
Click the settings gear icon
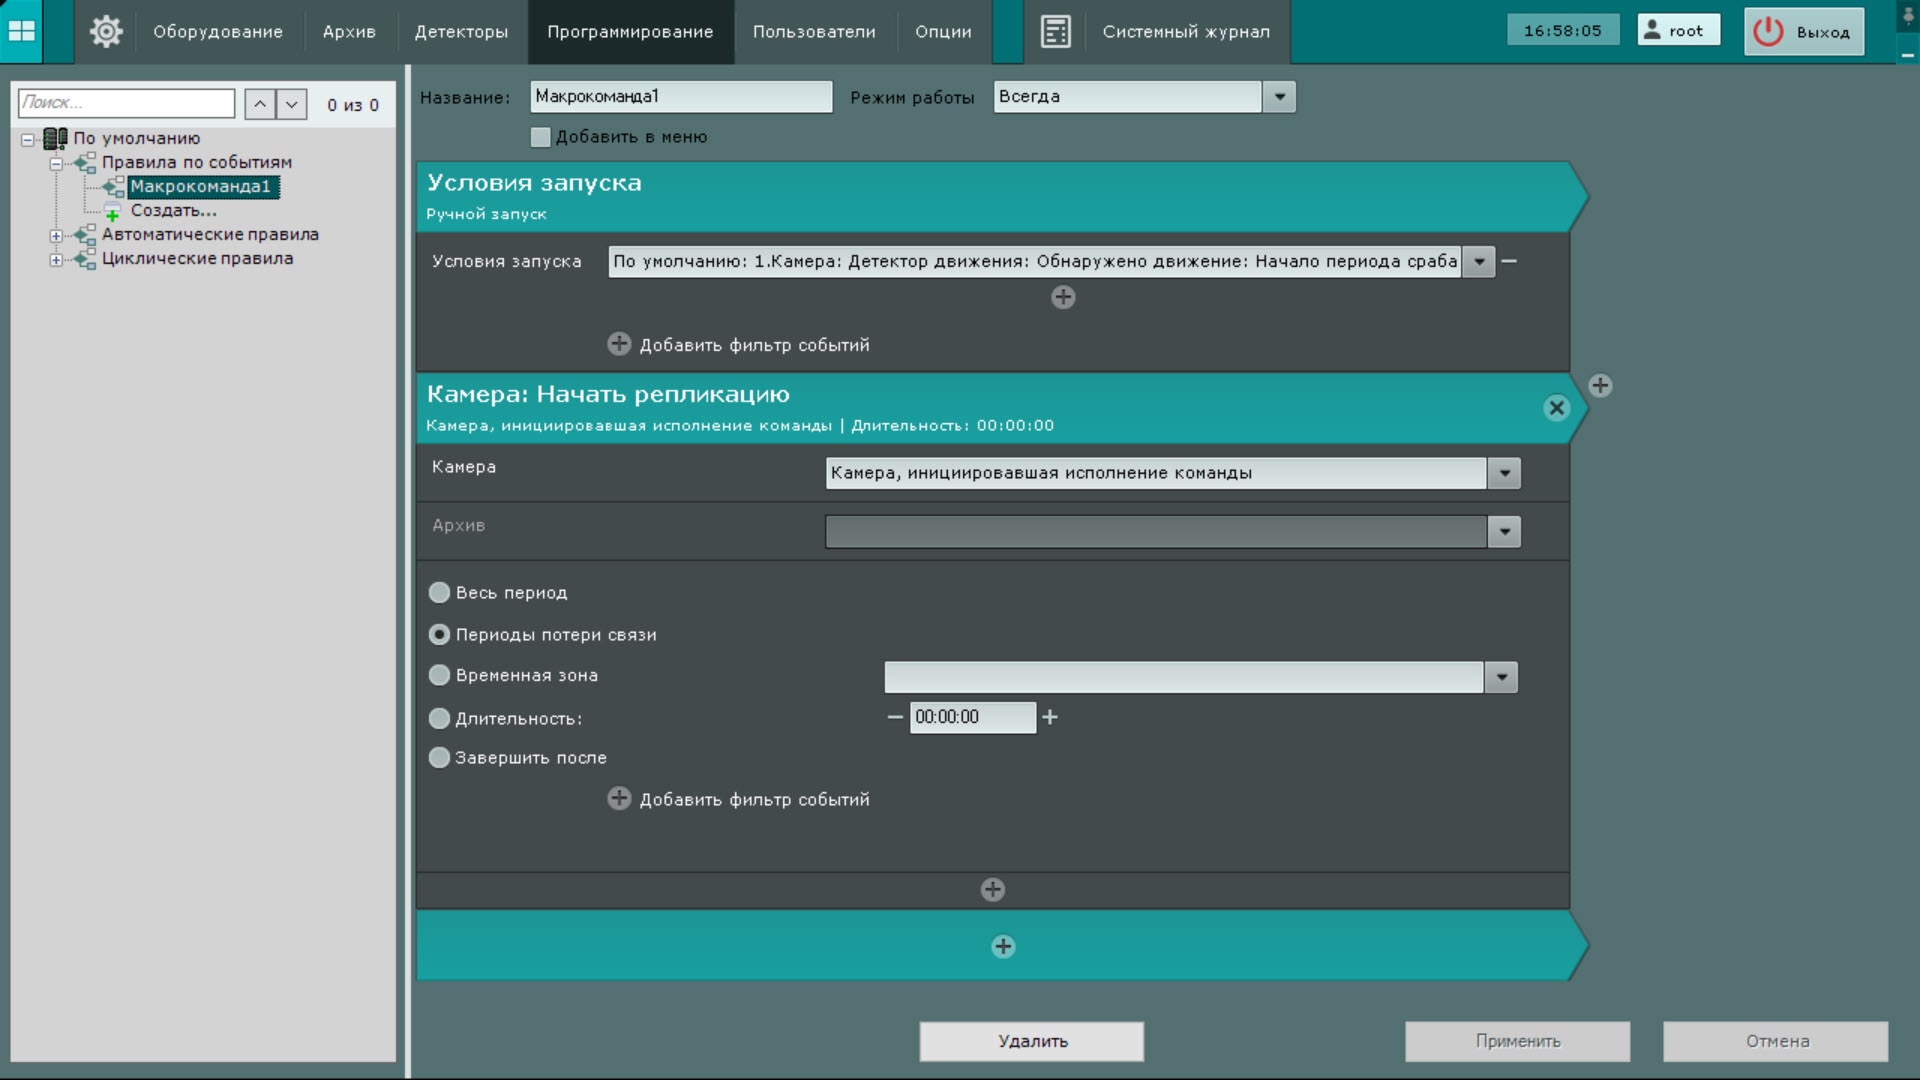(106, 31)
